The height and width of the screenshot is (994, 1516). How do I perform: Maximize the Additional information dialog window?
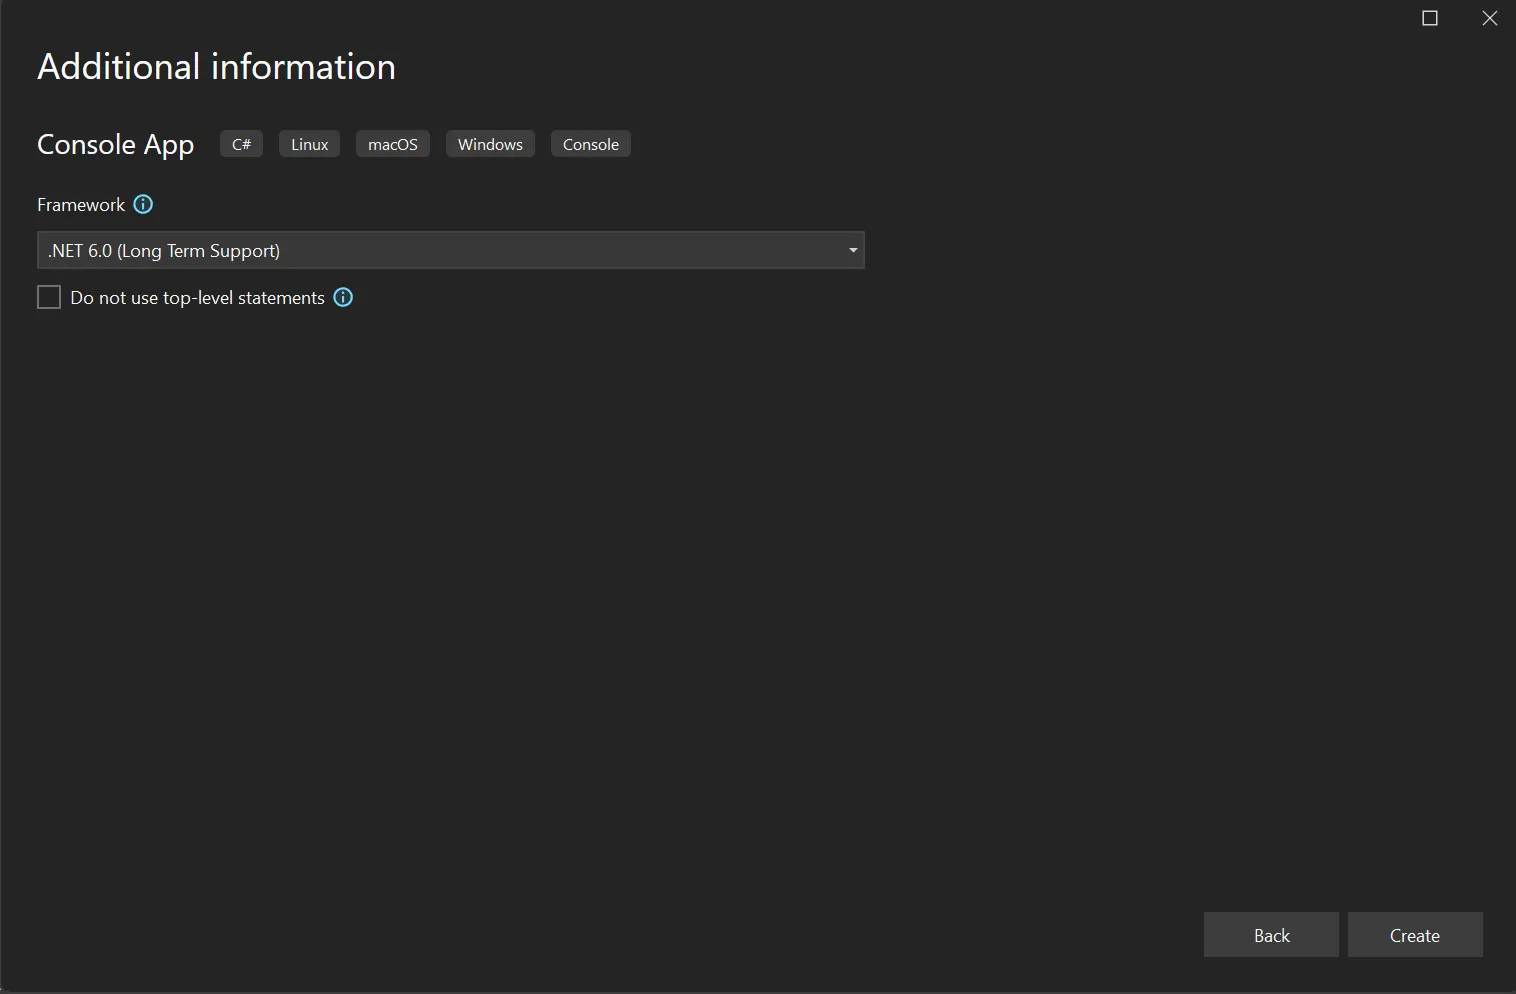(x=1430, y=18)
